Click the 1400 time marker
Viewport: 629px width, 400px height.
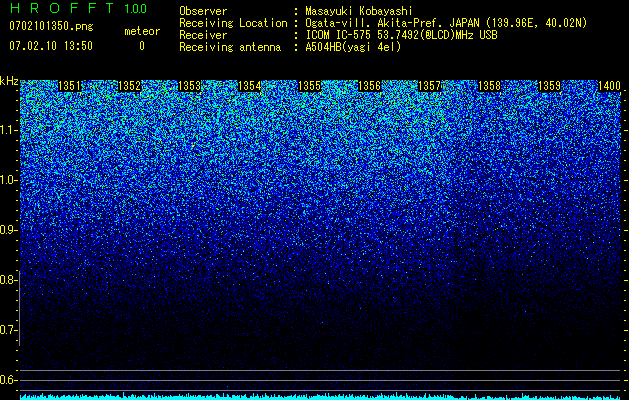coord(609,86)
